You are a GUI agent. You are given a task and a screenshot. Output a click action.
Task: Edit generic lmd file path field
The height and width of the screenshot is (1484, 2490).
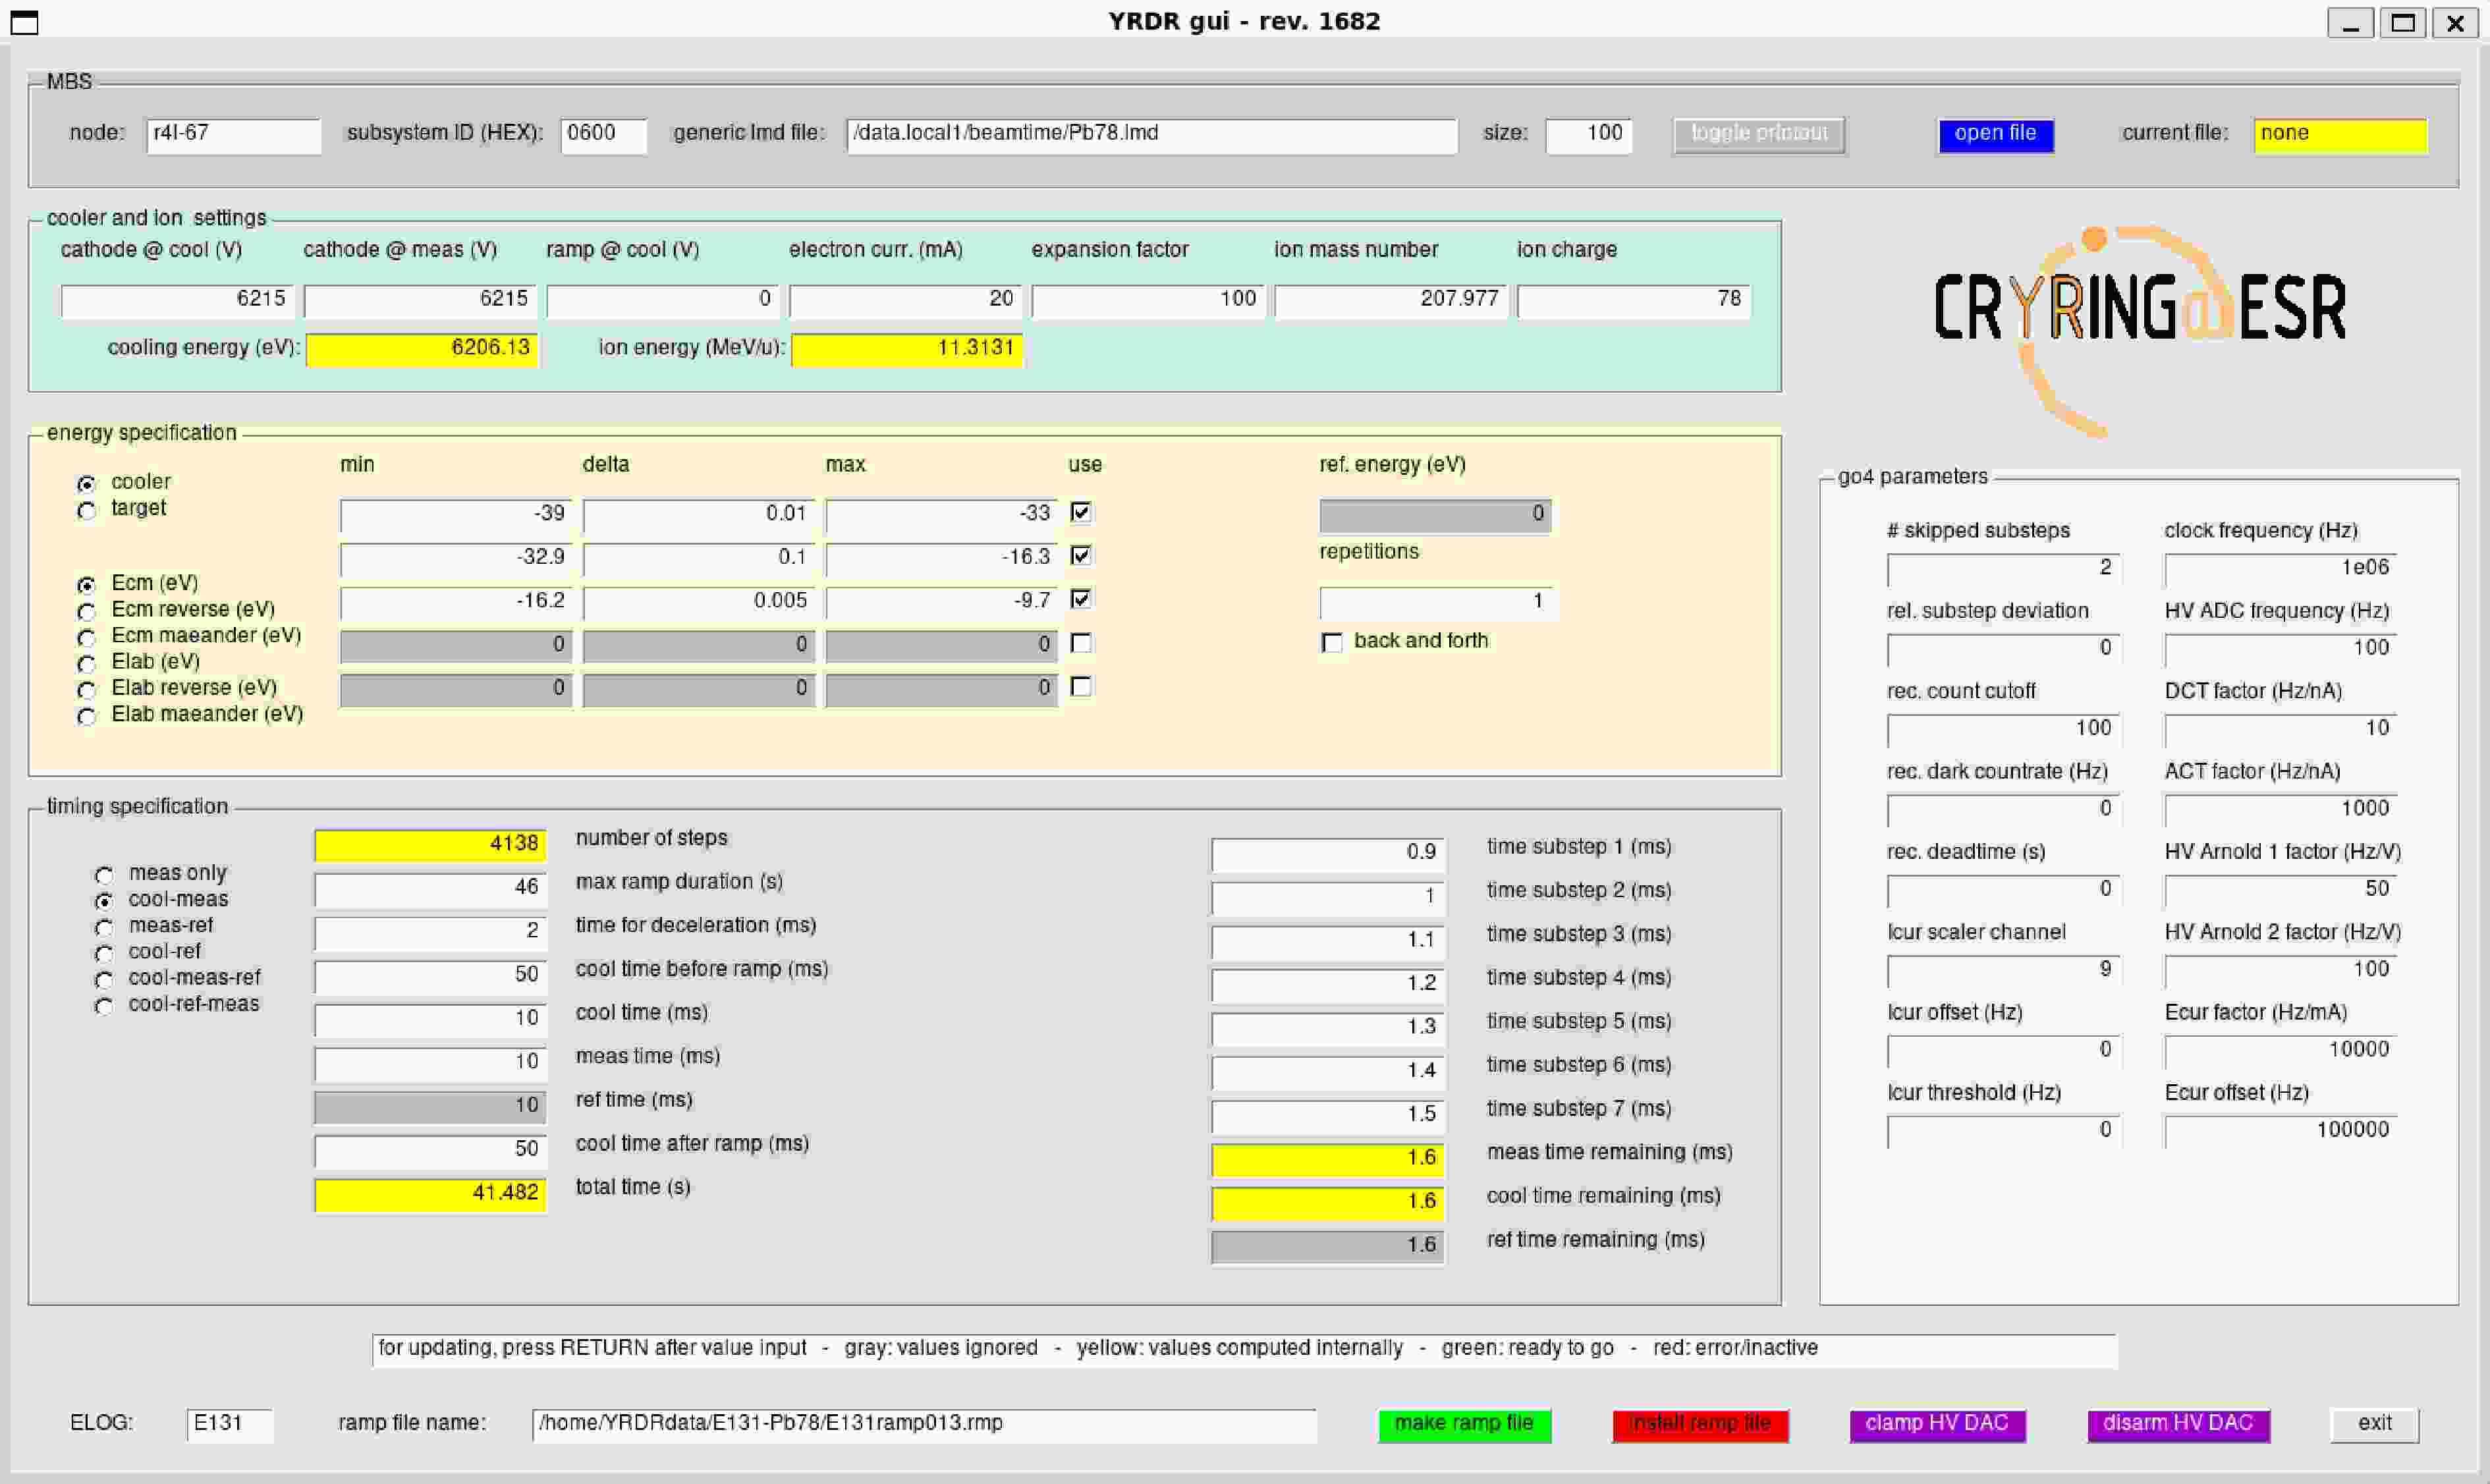(x=1152, y=136)
